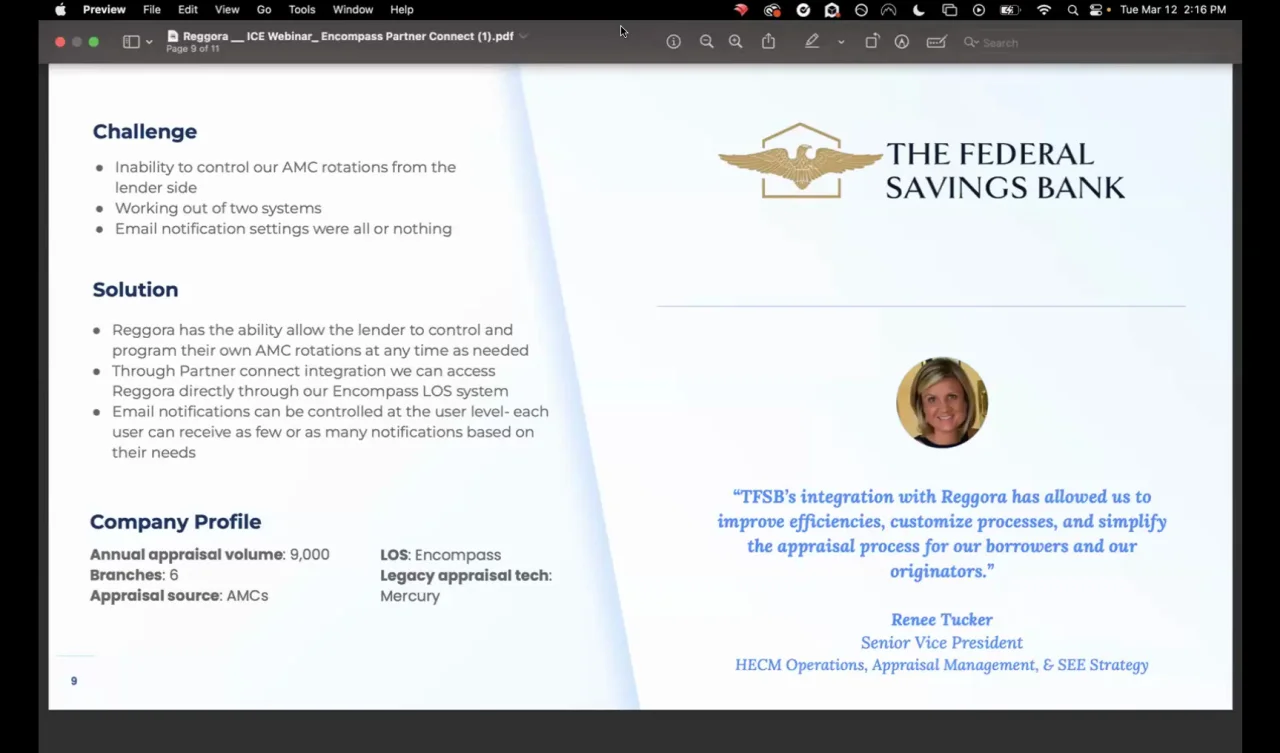1280x753 pixels.
Task: Click the Solution heading
Action: 135,289
